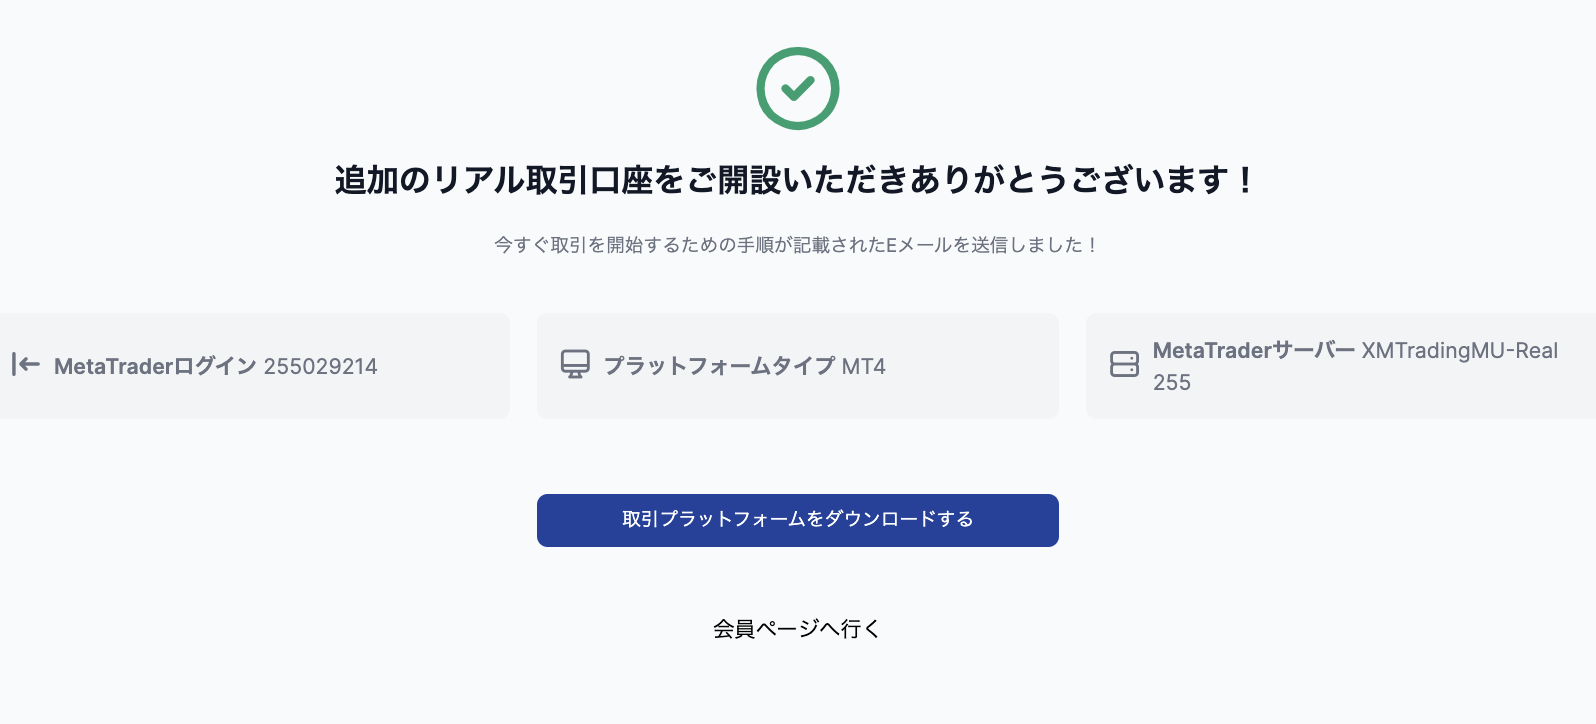Click the login arrow icon
This screenshot has width=1596, height=724.
pos(26,365)
